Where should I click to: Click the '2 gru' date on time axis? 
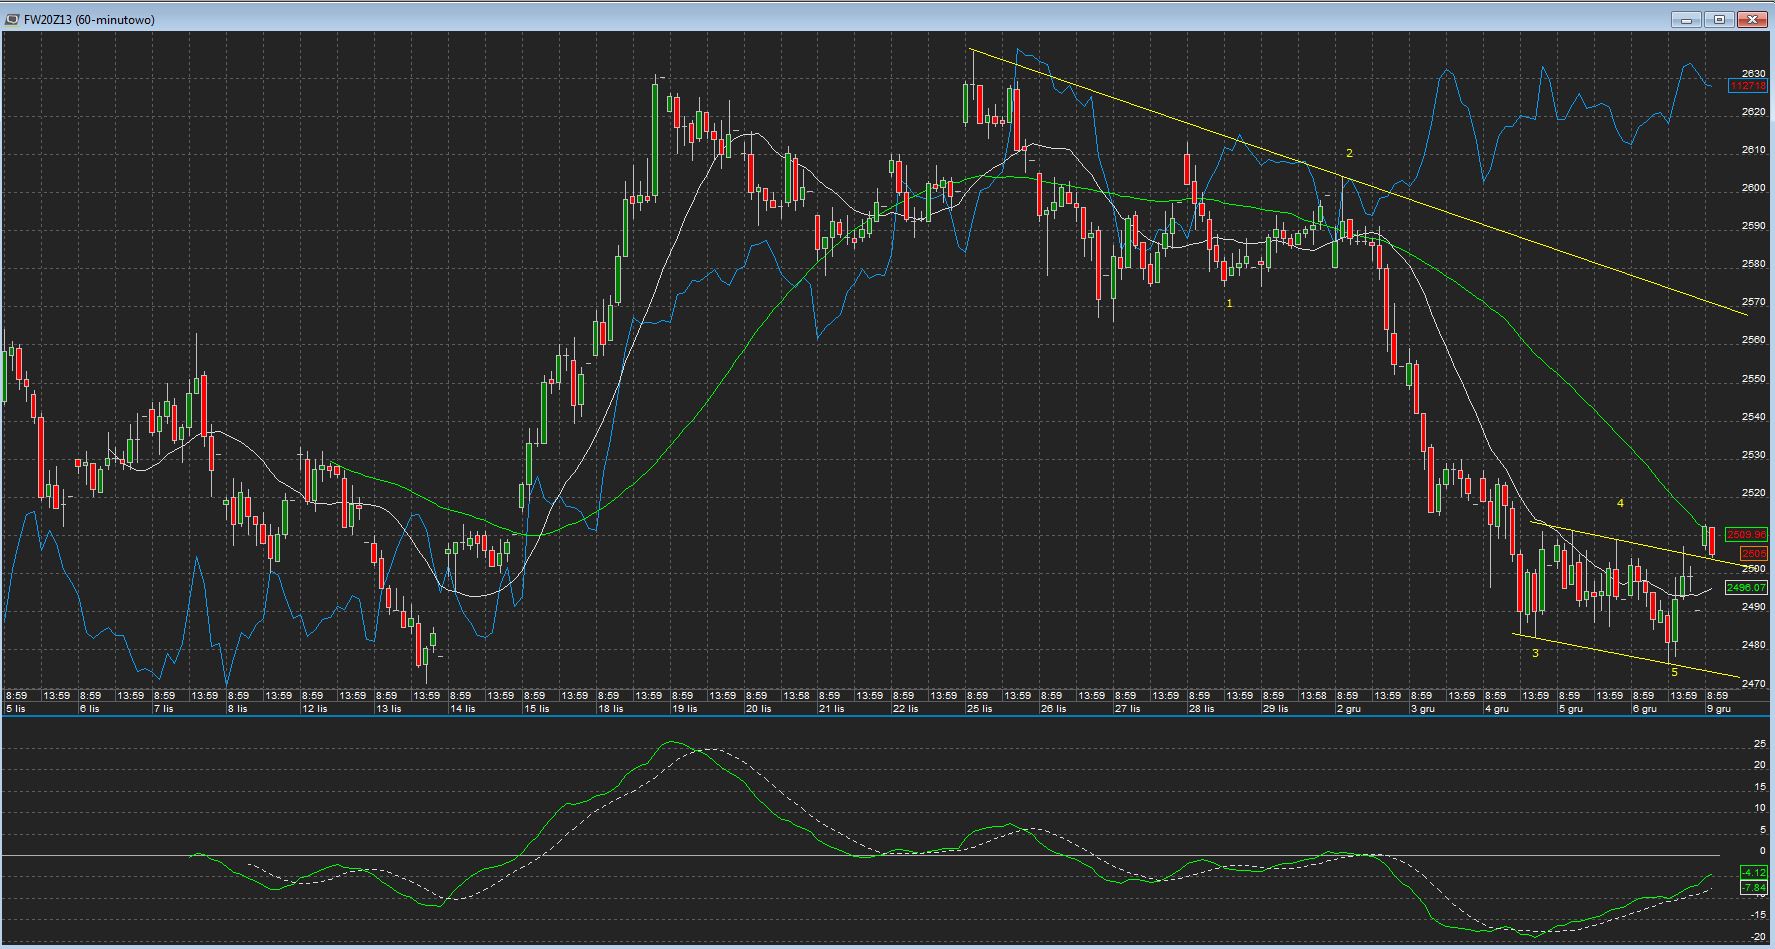(1348, 708)
